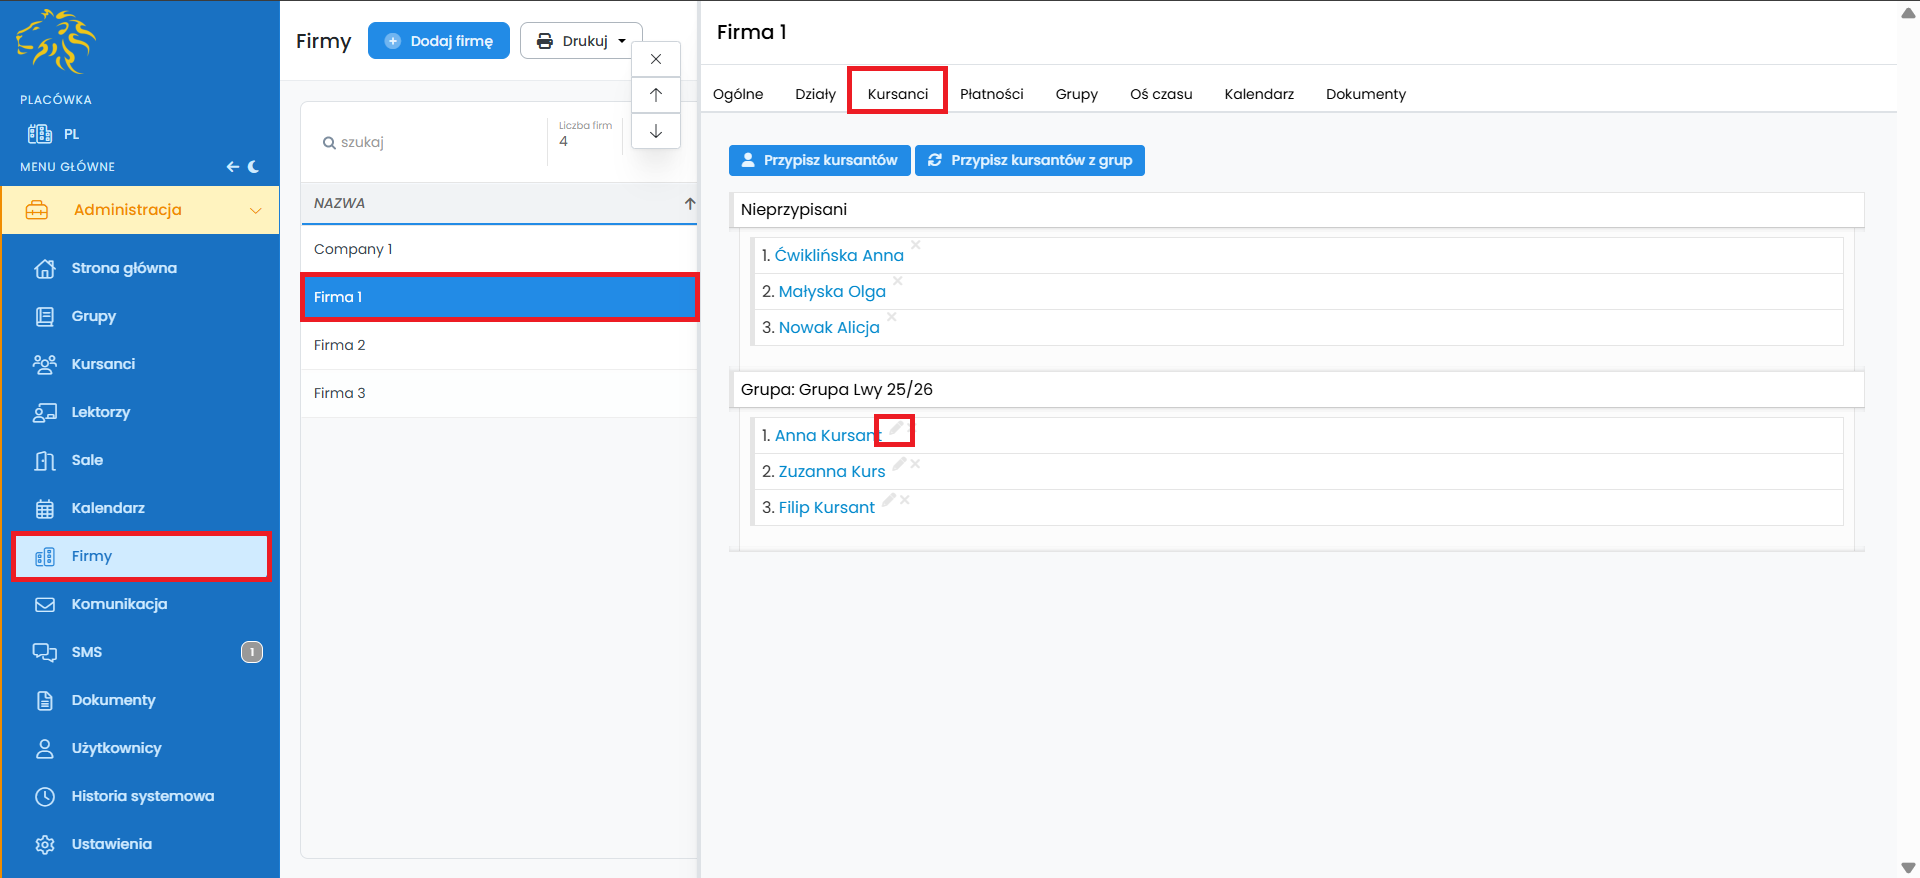Viewport: 1920px width, 878px height.
Task: Collapse sidebar with the left arrow icon
Action: [232, 167]
